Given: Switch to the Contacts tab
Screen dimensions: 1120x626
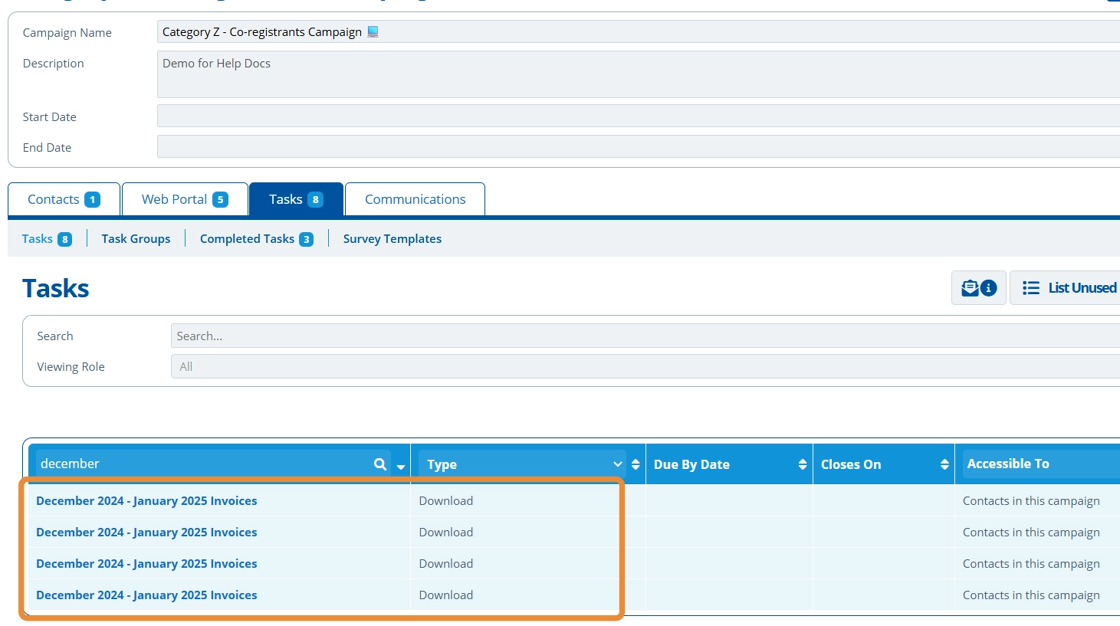Looking at the screenshot, I should tap(64, 199).
